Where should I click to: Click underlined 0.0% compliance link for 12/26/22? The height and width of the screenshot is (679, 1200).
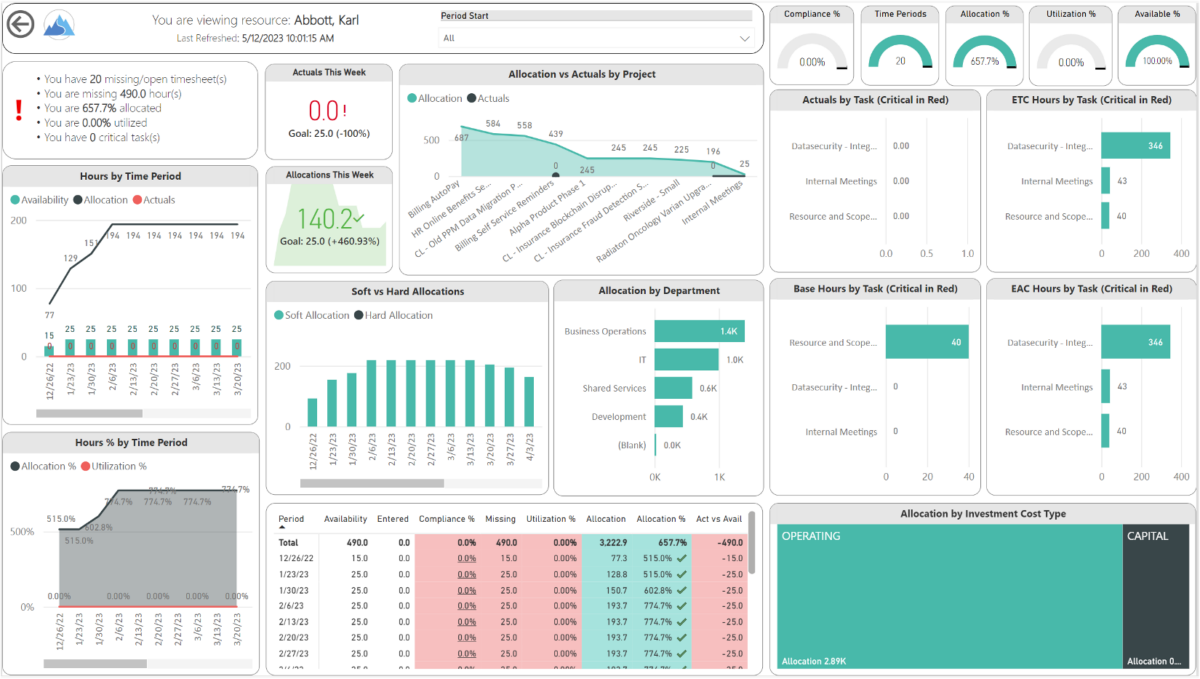pos(467,559)
